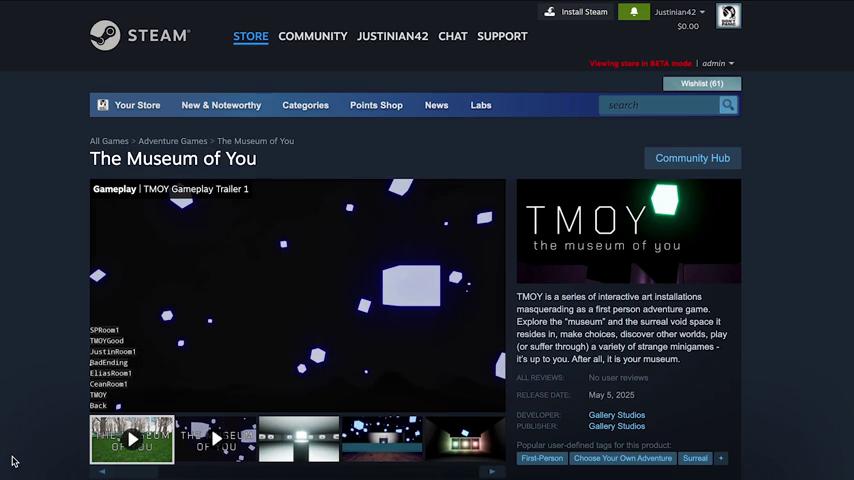Open the notifications bell icon
The image size is (854, 480).
point(633,11)
